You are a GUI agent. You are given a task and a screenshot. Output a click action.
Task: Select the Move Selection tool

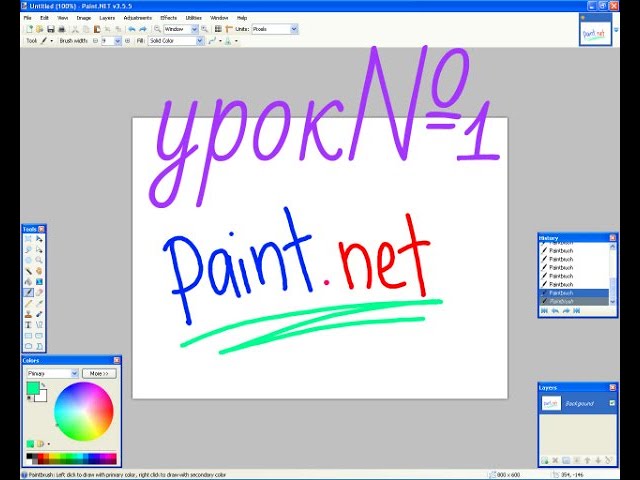coord(39,249)
